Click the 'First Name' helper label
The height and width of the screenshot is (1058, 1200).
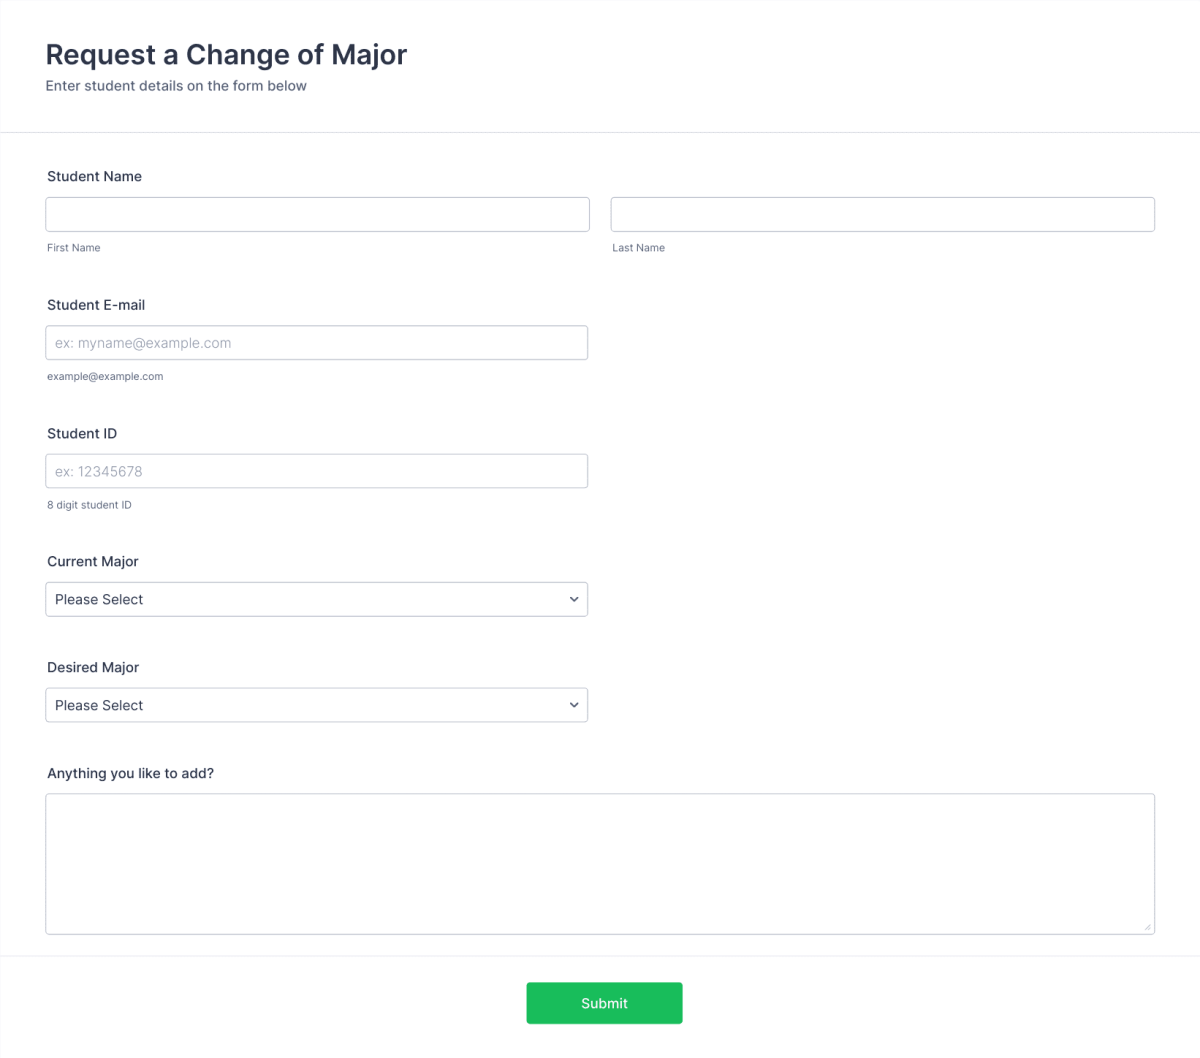[73, 247]
